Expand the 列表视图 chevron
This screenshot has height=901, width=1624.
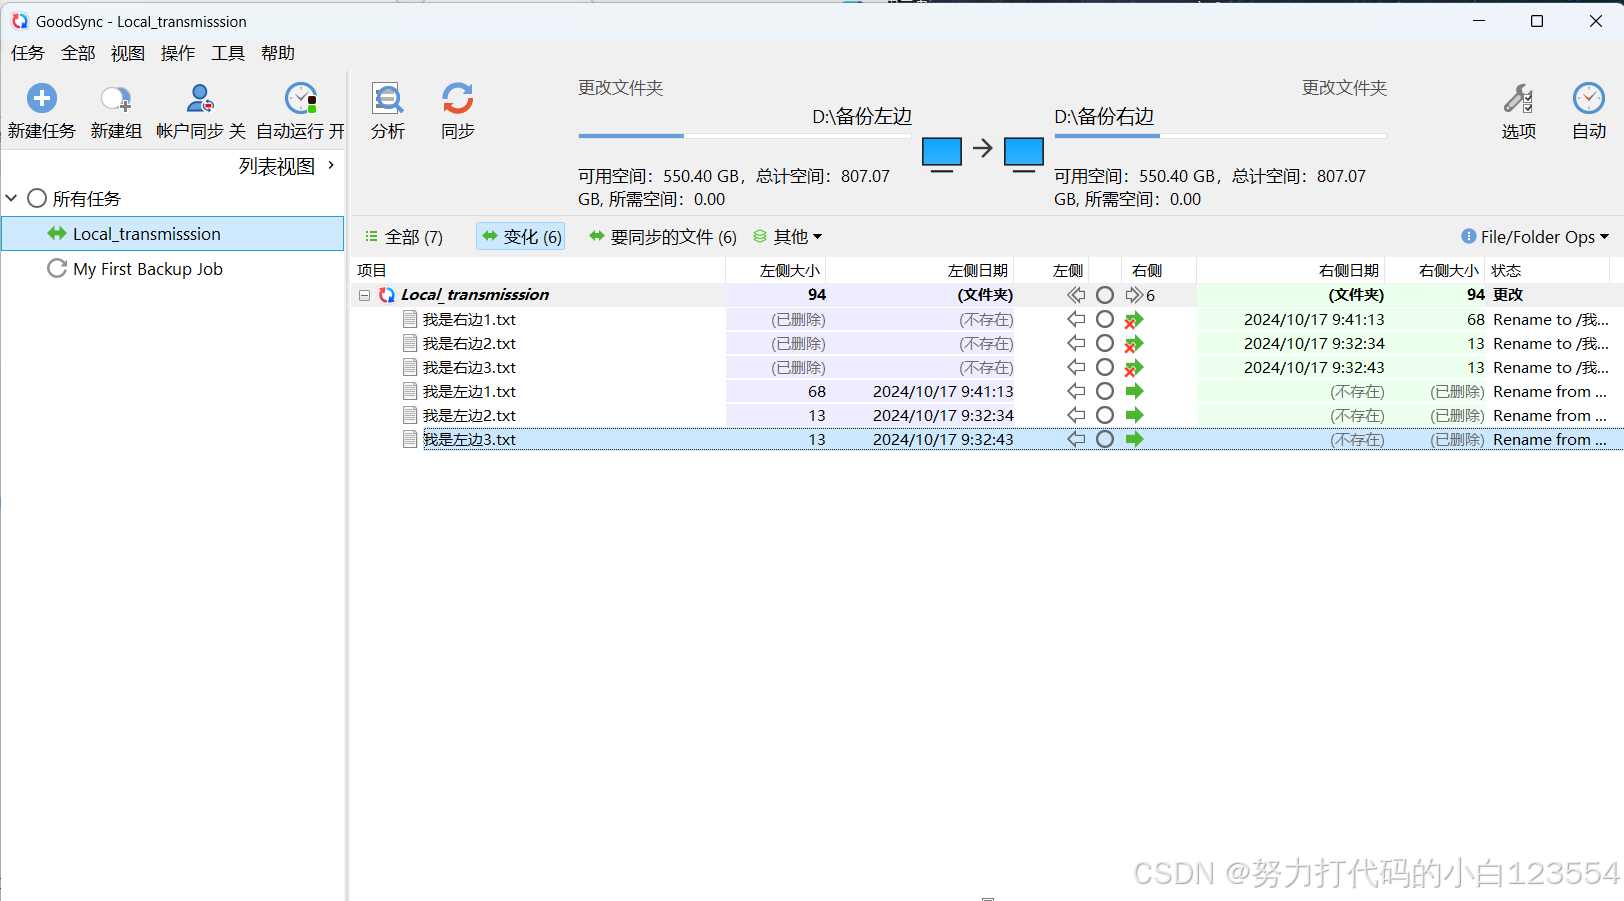point(331,165)
